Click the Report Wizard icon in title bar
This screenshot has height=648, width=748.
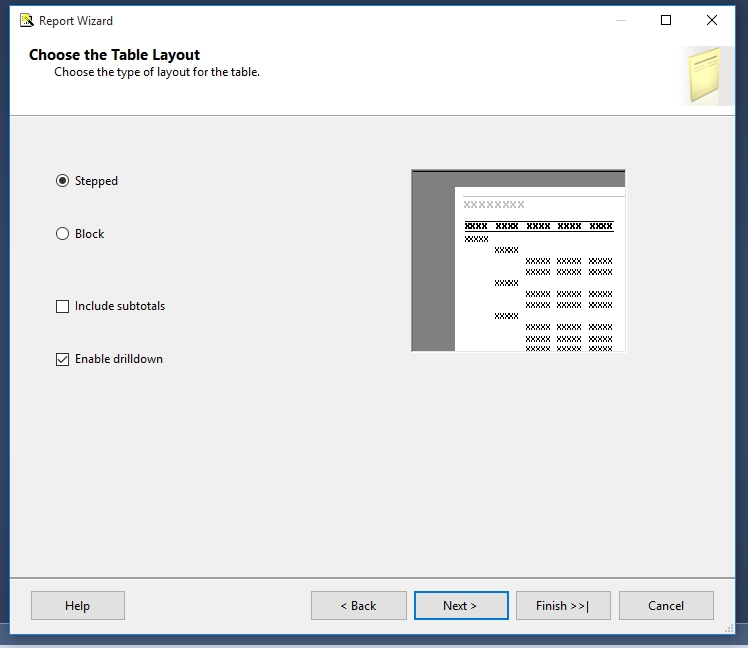click(26, 20)
